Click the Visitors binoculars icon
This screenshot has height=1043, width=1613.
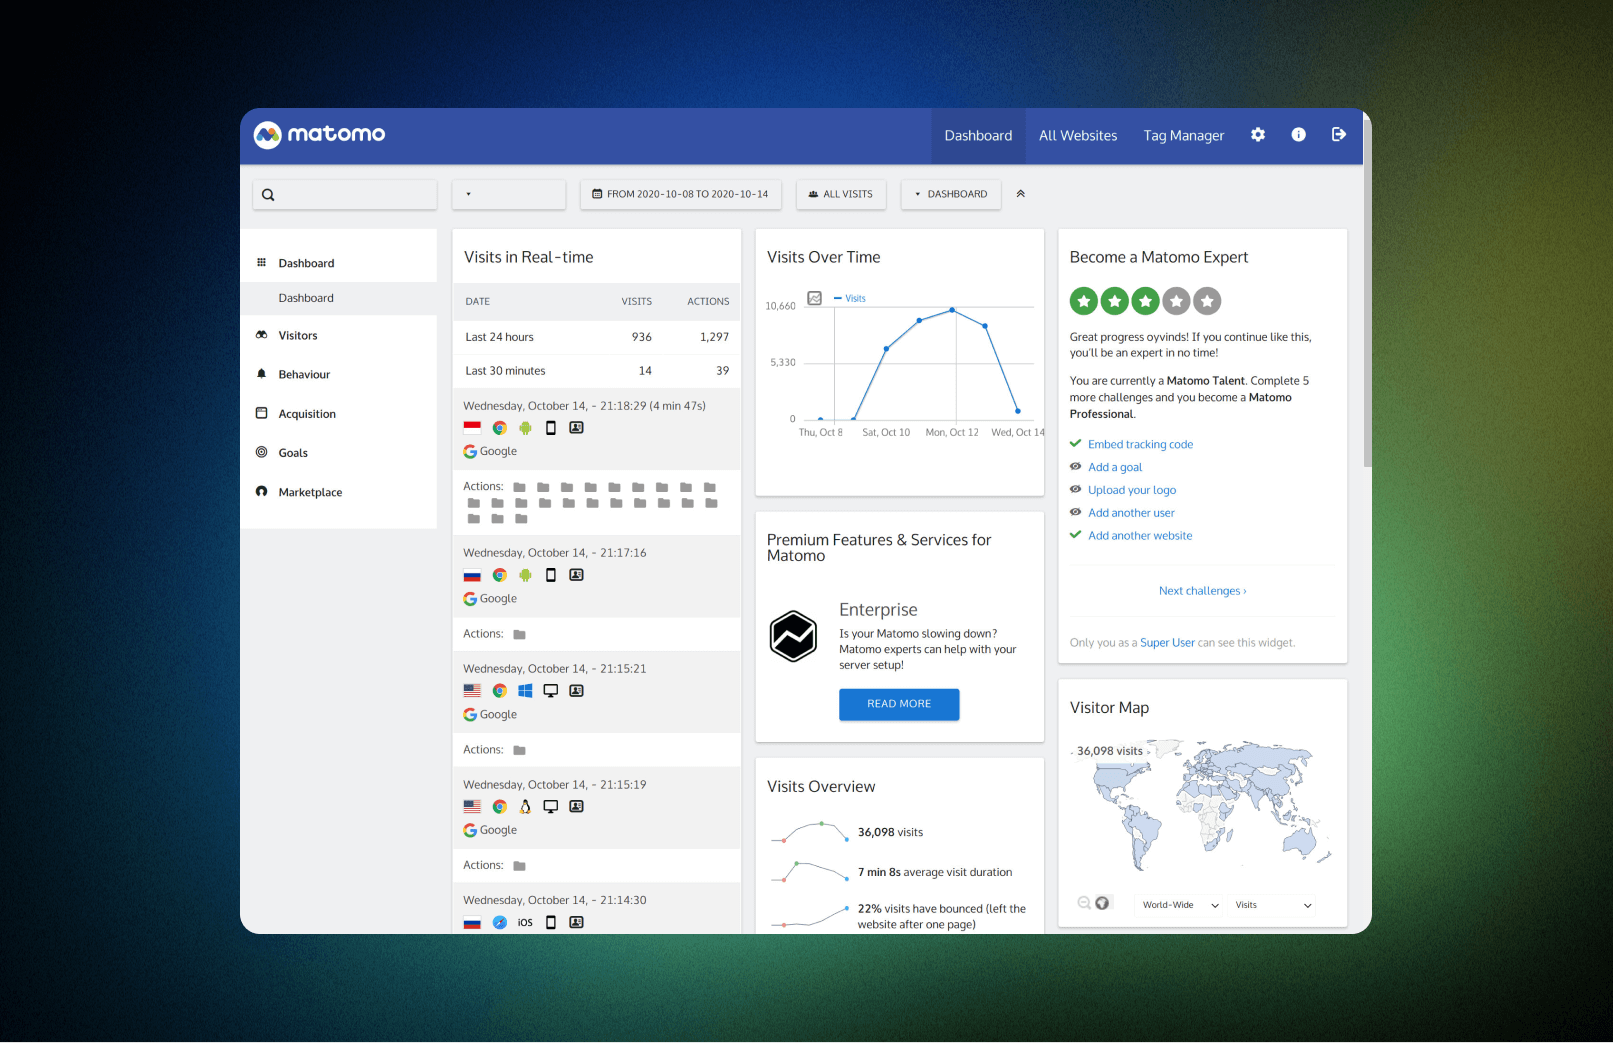[x=262, y=335]
